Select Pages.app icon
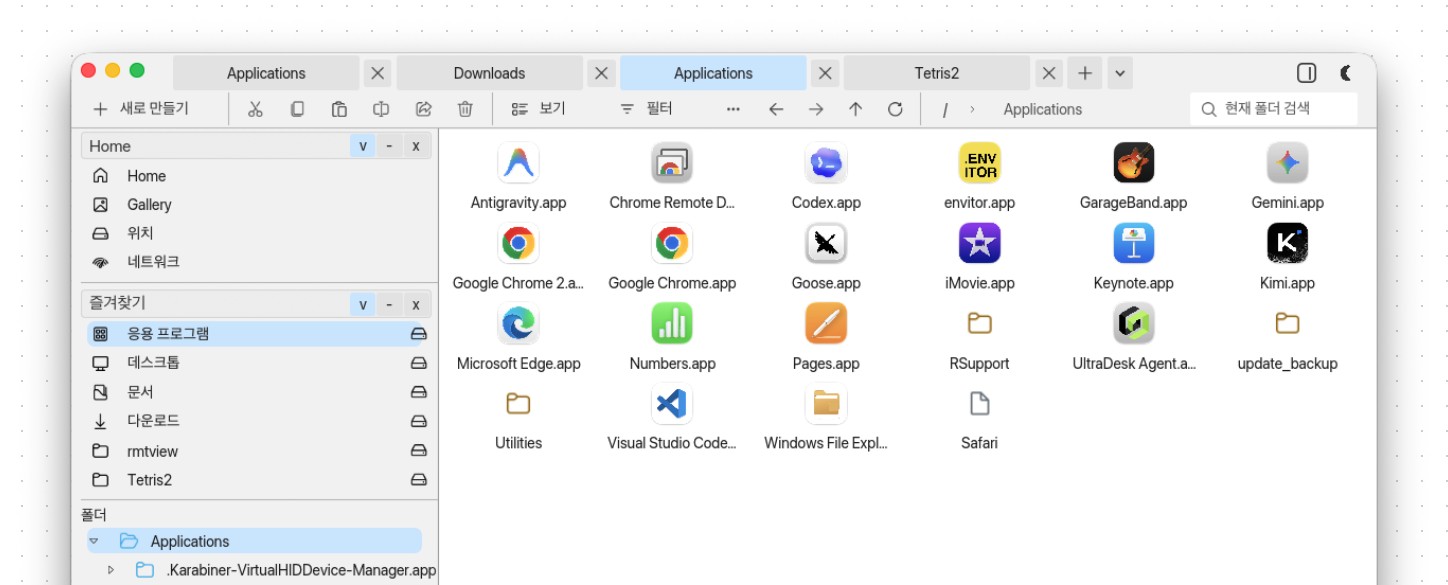The image size is (1448, 585). [x=826, y=324]
